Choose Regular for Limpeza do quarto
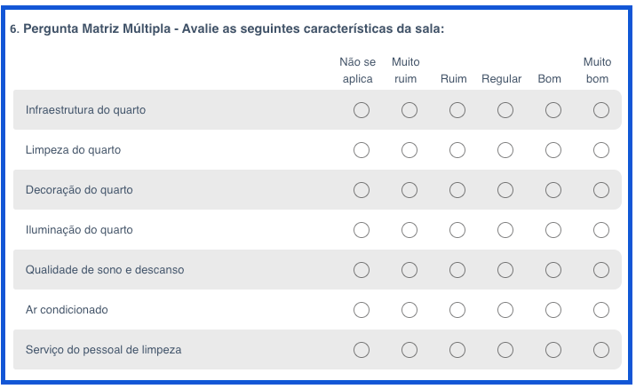 [x=505, y=150]
